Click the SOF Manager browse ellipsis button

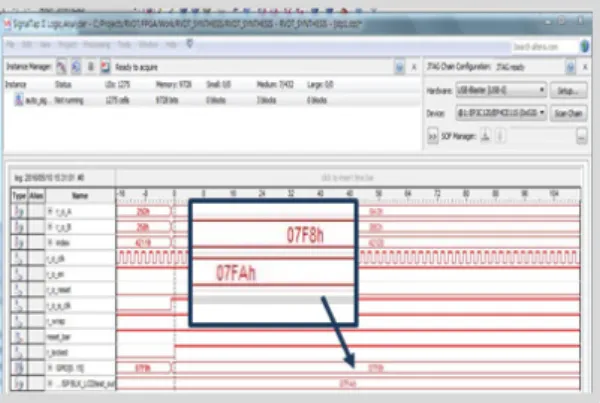(581, 136)
